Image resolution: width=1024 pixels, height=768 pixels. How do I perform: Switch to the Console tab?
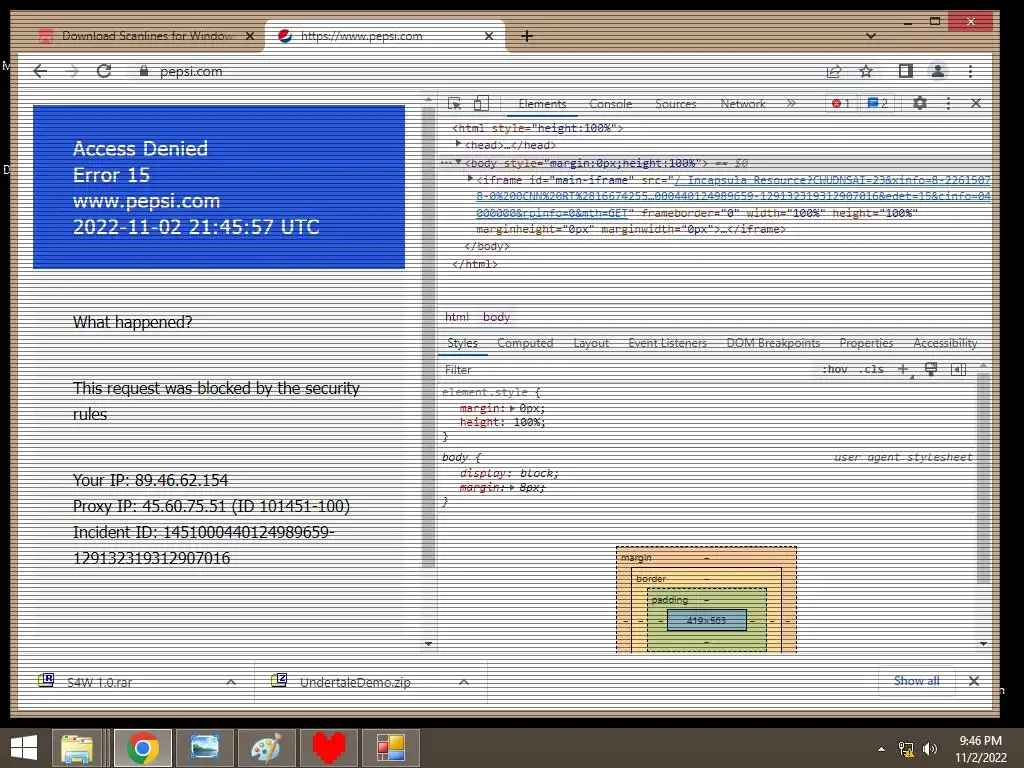click(611, 104)
